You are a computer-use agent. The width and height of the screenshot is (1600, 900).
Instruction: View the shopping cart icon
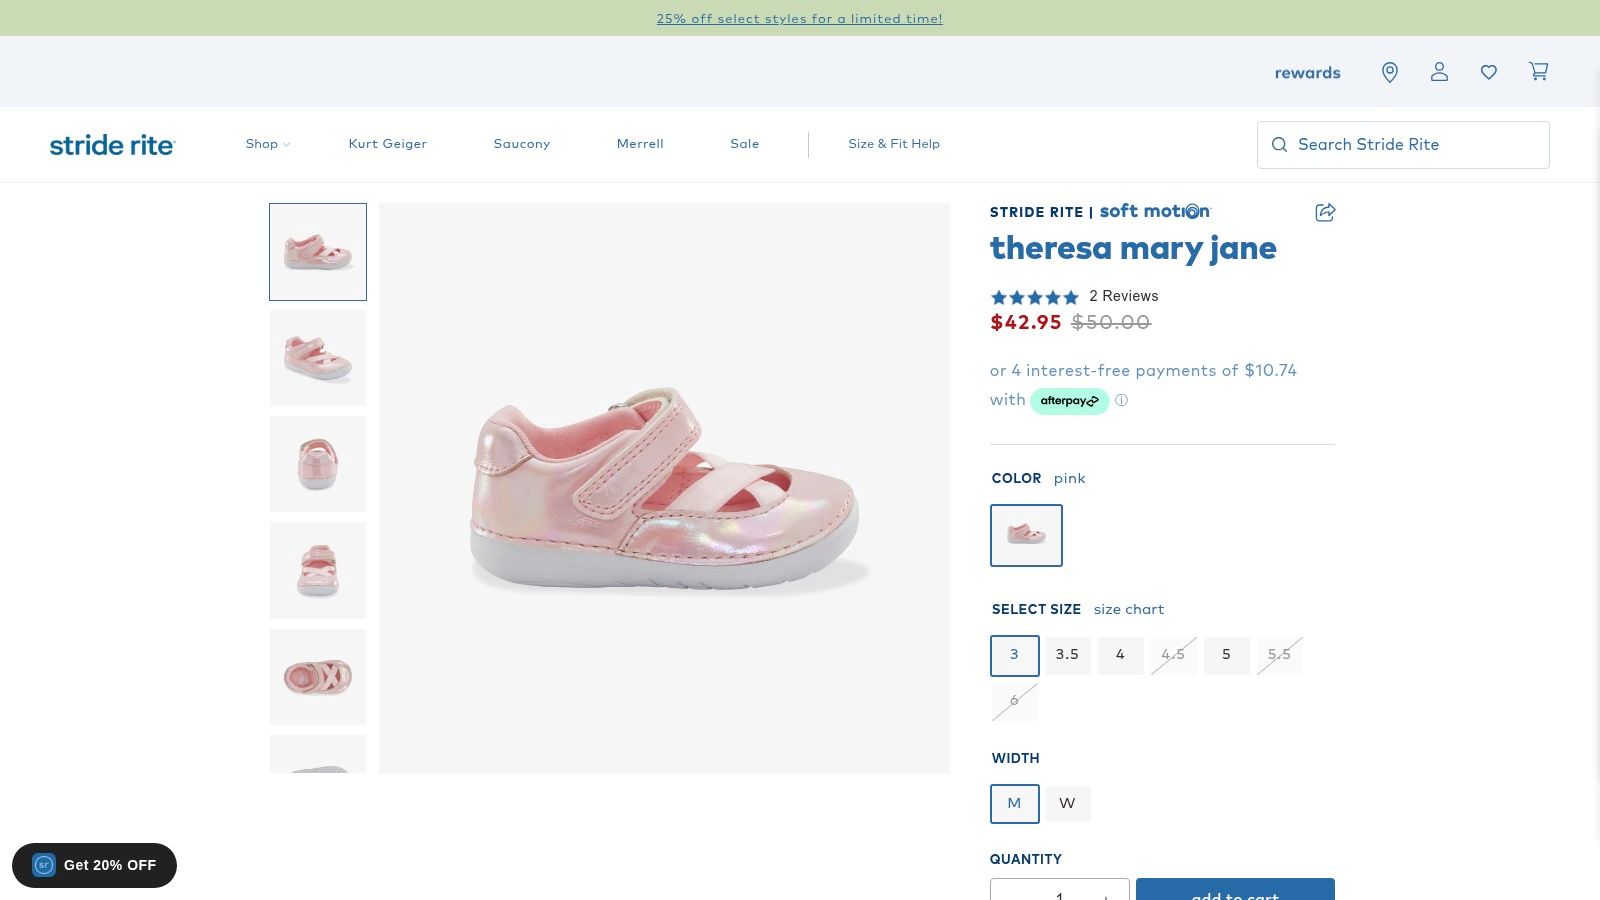click(x=1538, y=71)
